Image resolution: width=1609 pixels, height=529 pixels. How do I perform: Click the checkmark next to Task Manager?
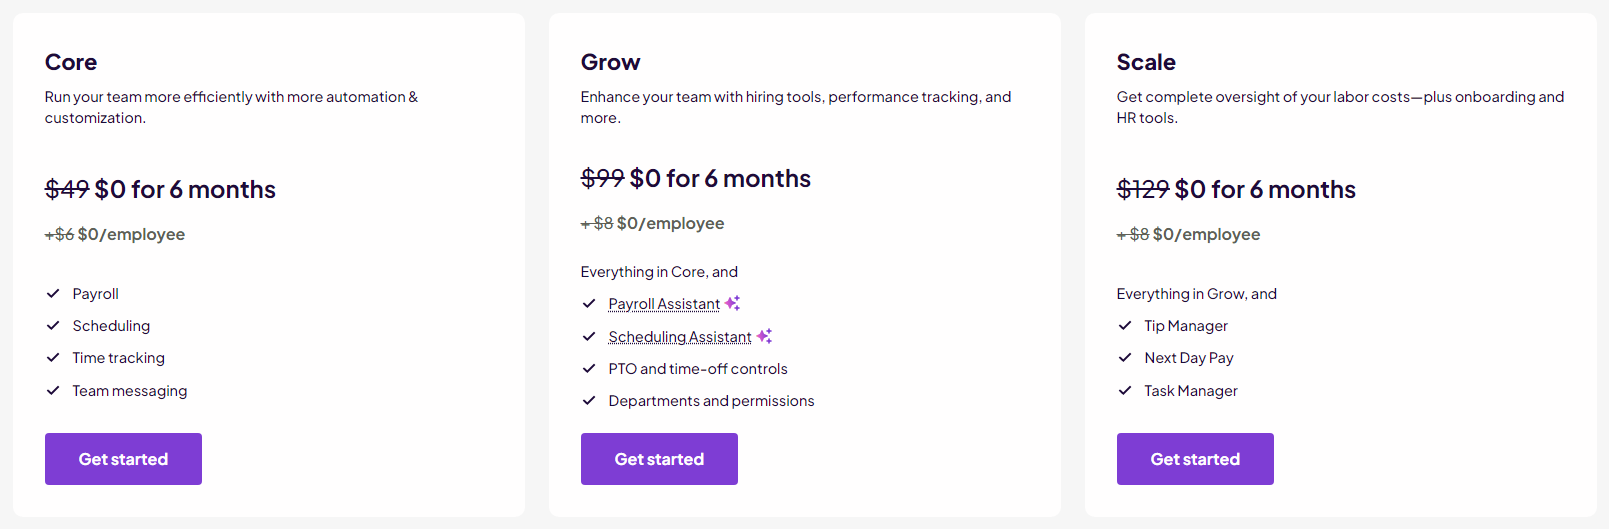click(1125, 391)
